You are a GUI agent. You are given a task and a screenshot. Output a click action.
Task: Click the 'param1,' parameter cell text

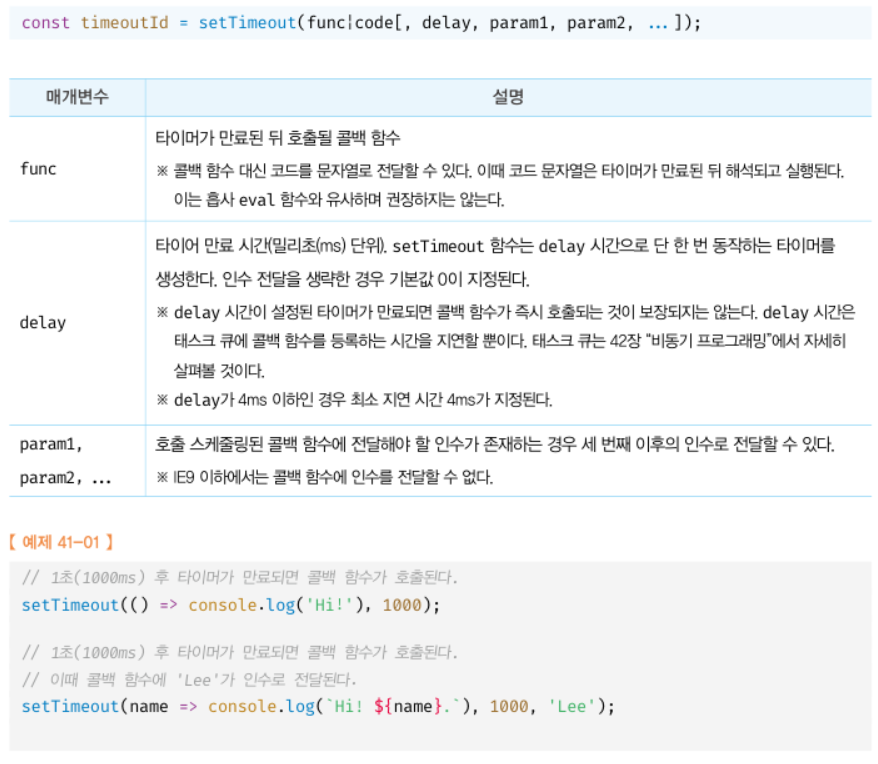[51, 444]
